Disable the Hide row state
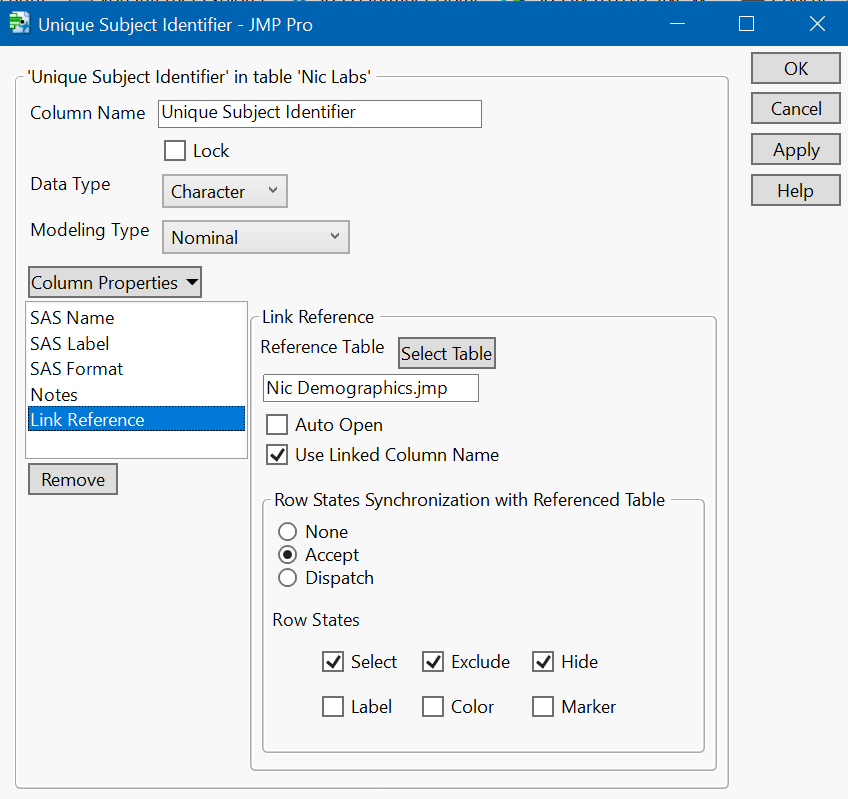The image size is (848, 799). 543,661
